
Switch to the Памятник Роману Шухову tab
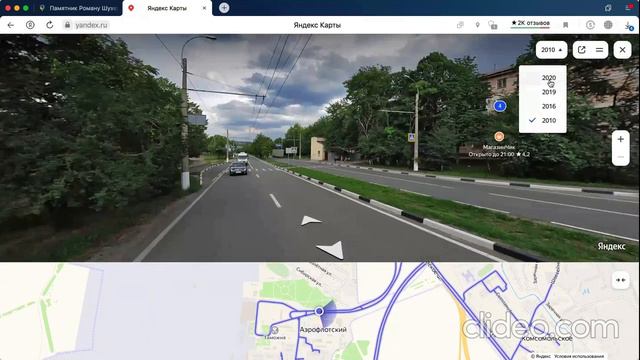[x=78, y=8]
